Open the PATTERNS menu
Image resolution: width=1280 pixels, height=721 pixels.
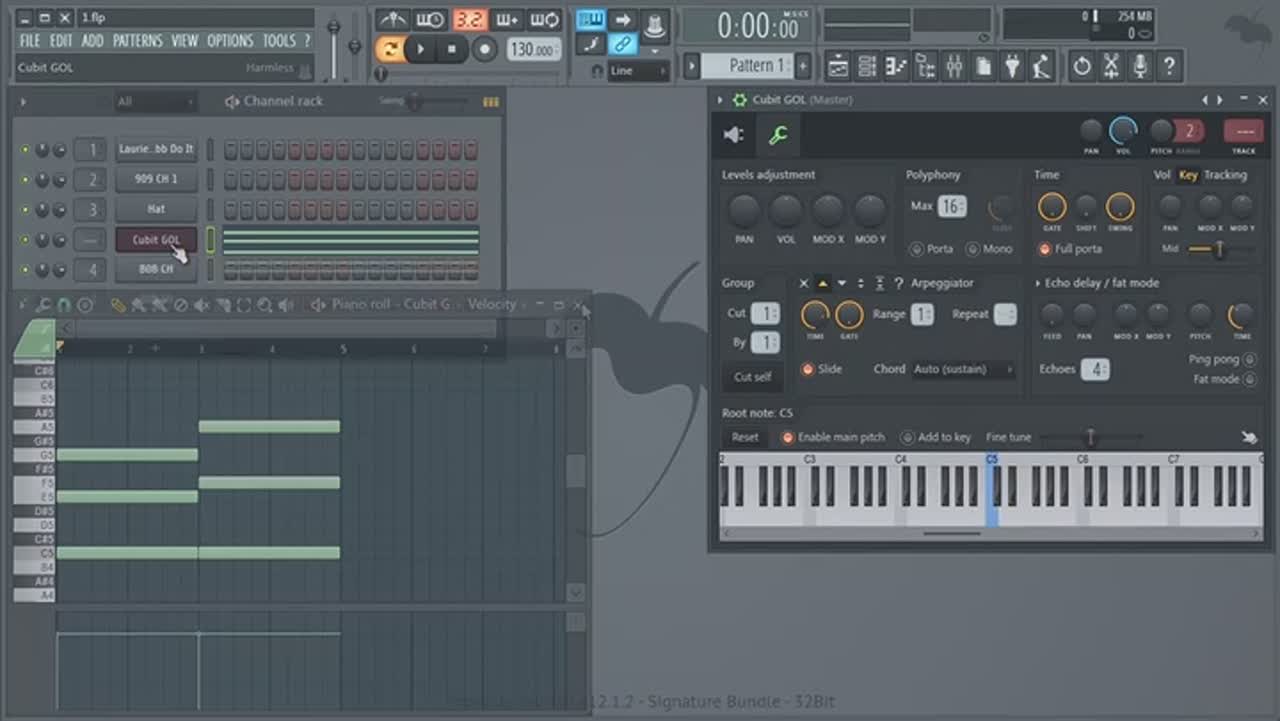coord(137,41)
